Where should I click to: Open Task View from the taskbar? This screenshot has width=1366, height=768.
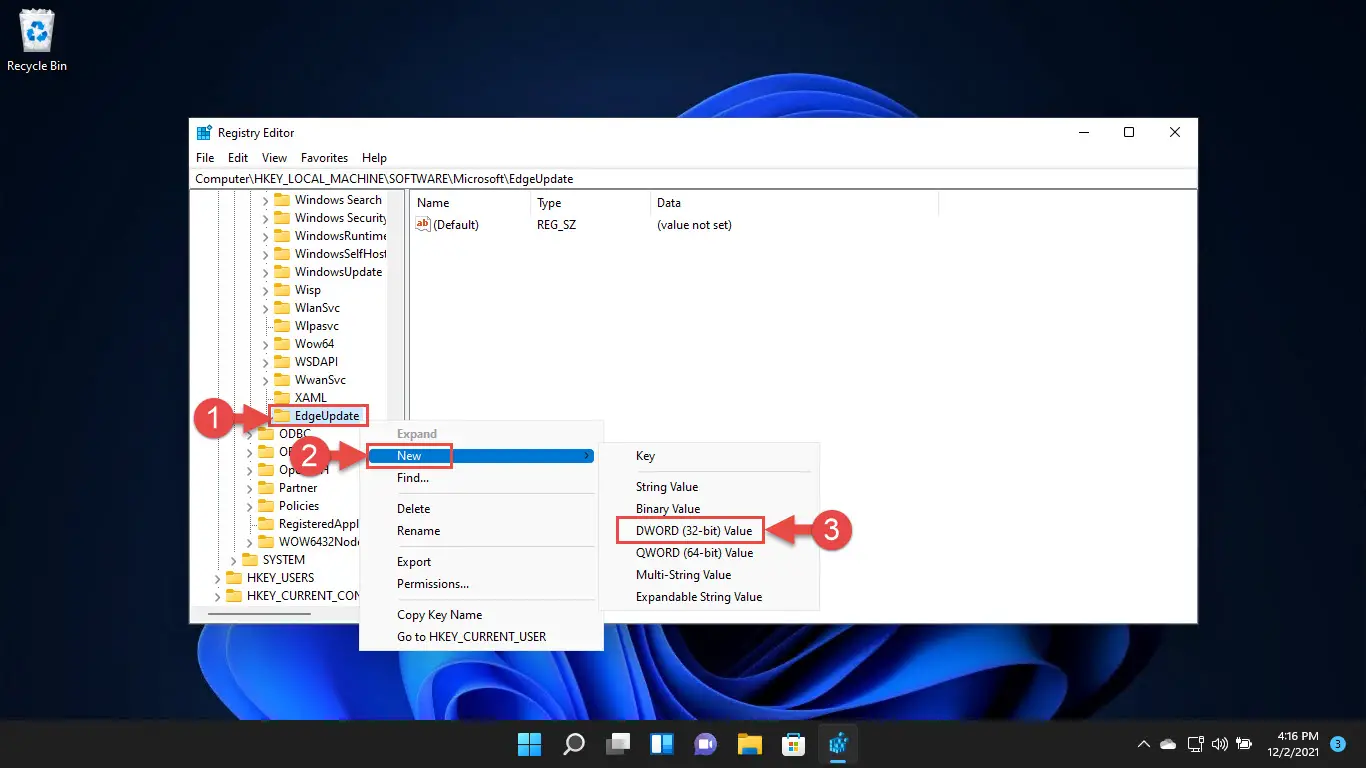pos(618,744)
